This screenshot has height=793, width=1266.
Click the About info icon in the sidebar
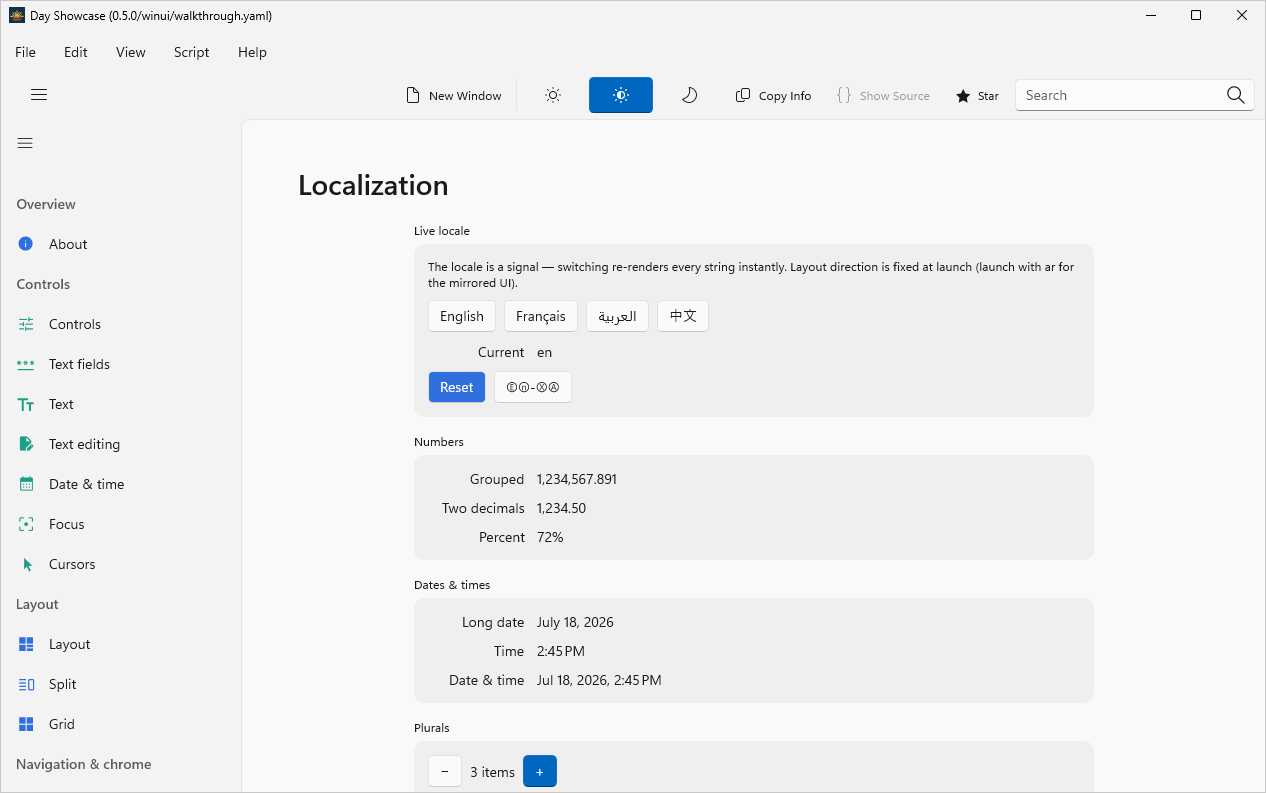tap(26, 244)
